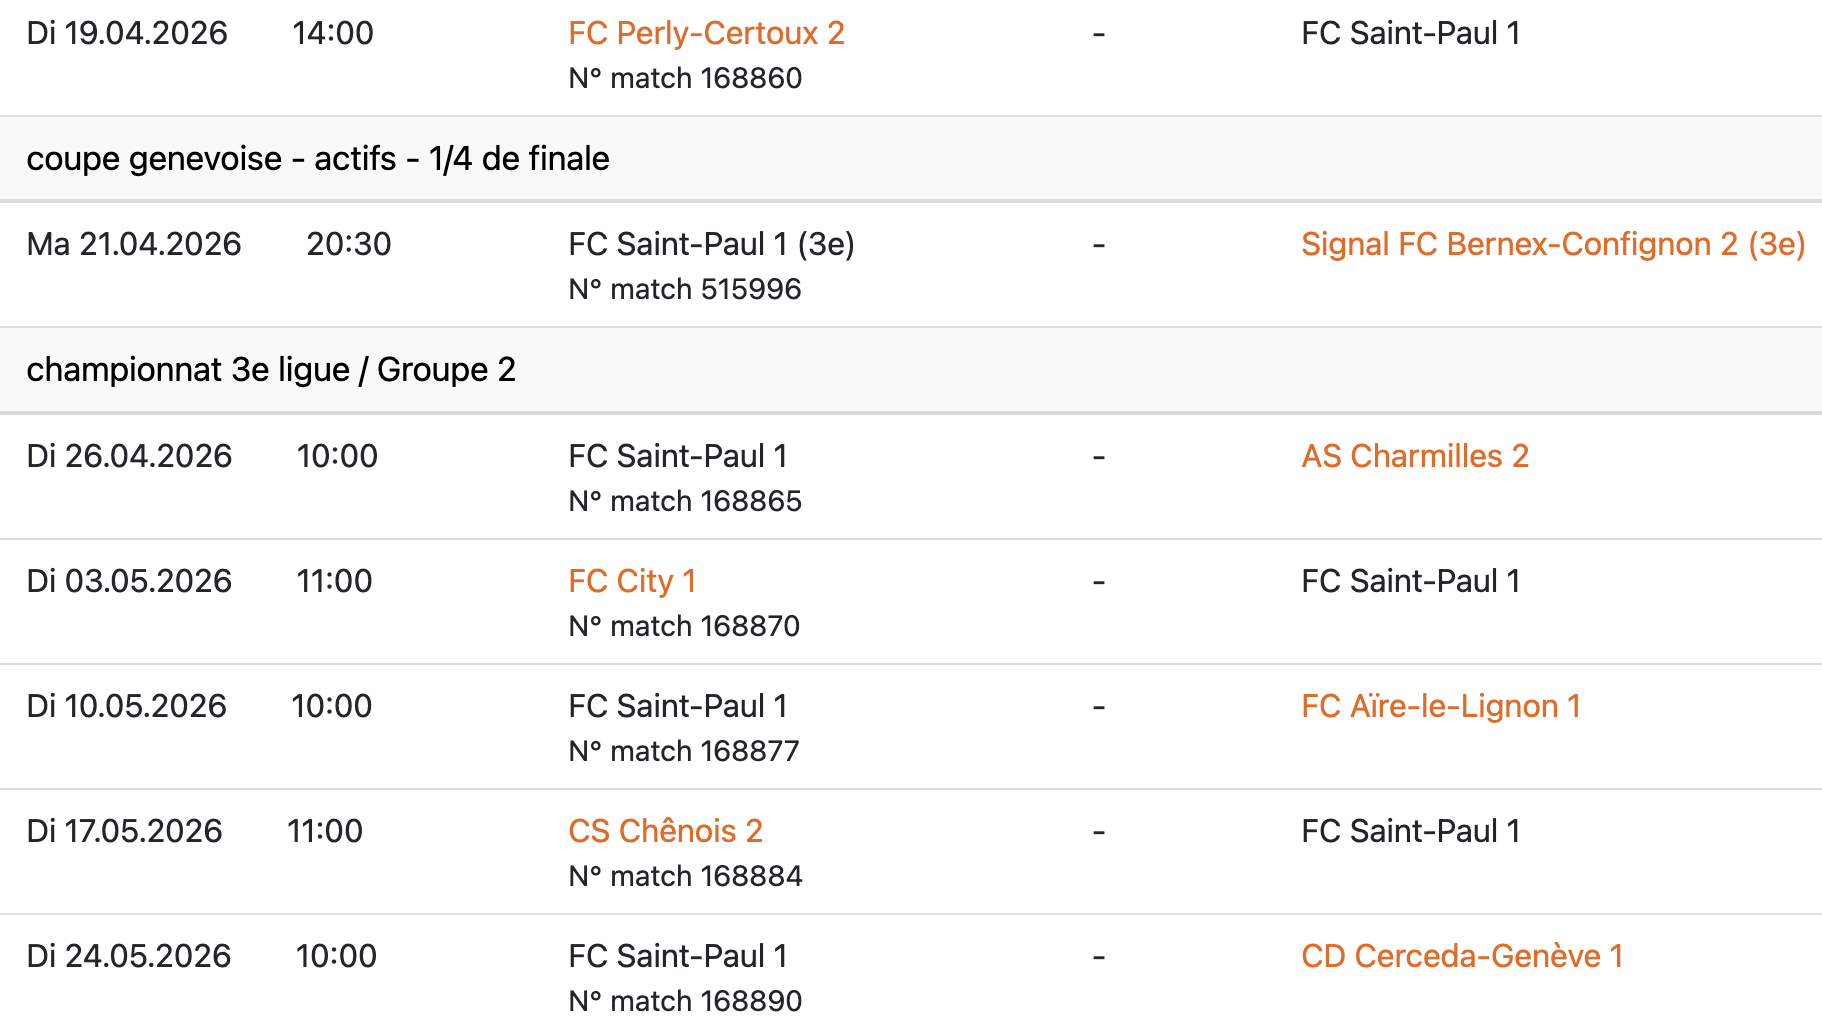Image resolution: width=1822 pixels, height=1030 pixels.
Task: Open the FC City 1 team link
Action: (x=632, y=582)
